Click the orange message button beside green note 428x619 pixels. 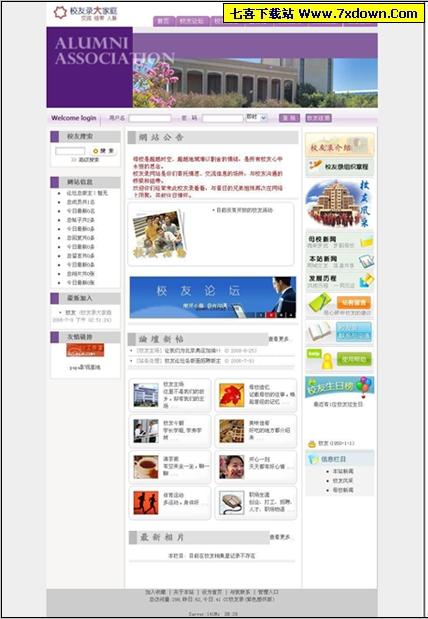354,303
